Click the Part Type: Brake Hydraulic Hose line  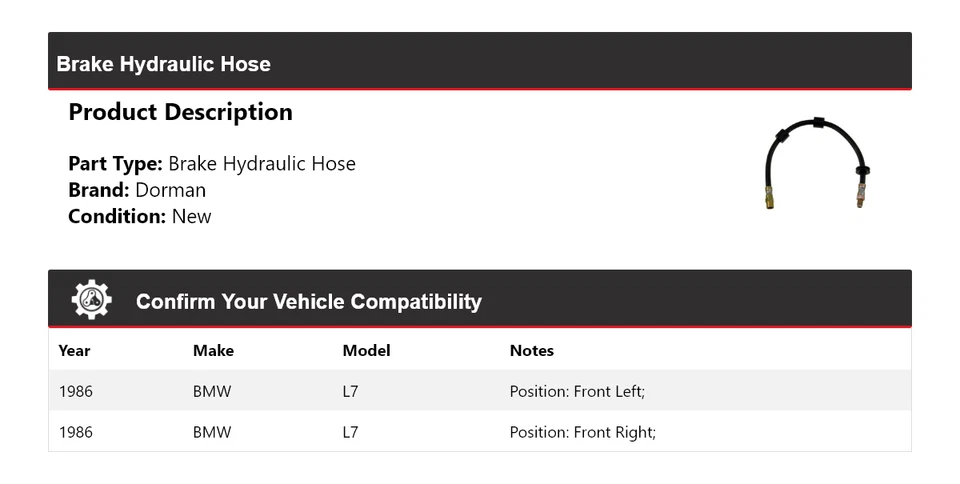[212, 164]
